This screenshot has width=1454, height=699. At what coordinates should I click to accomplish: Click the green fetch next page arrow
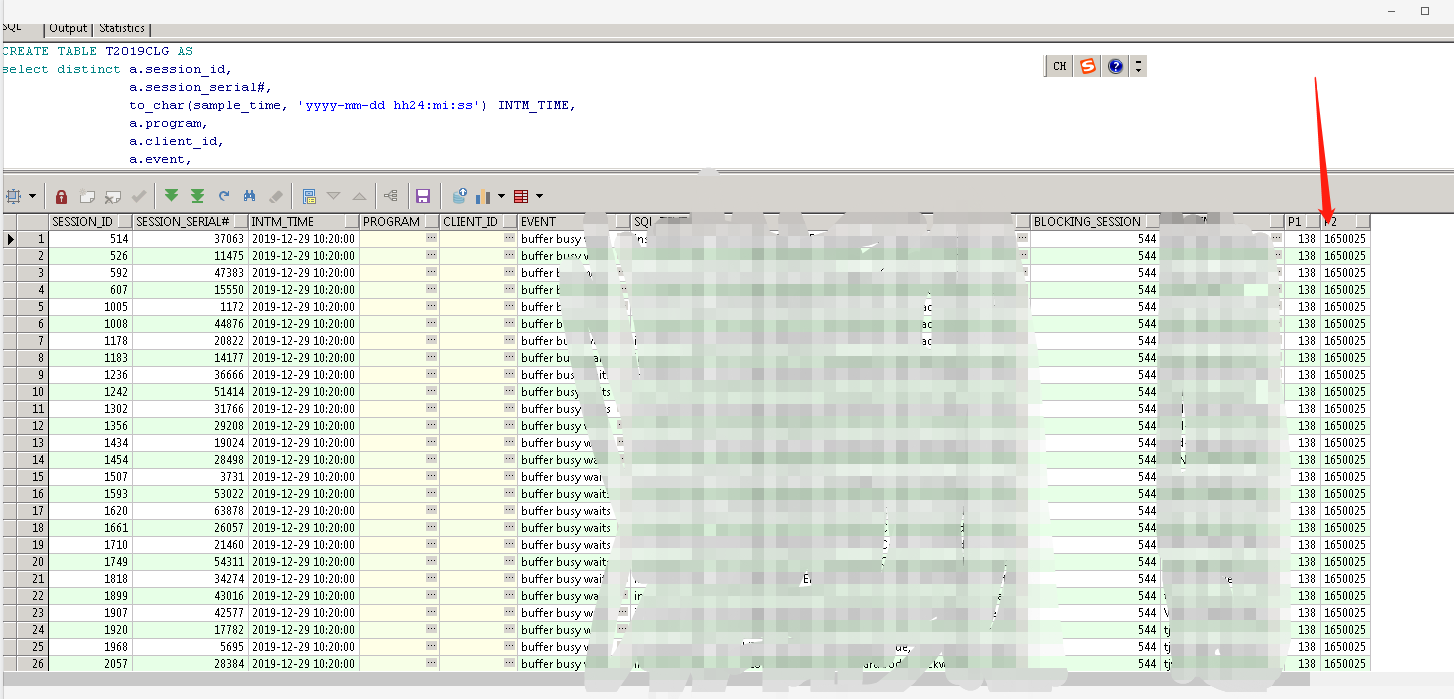coord(171,196)
